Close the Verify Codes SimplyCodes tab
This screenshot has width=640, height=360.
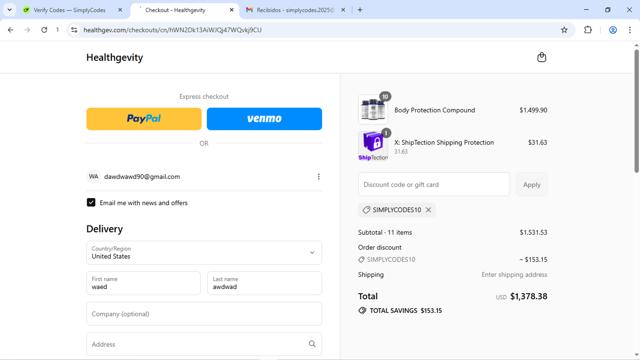tap(120, 10)
